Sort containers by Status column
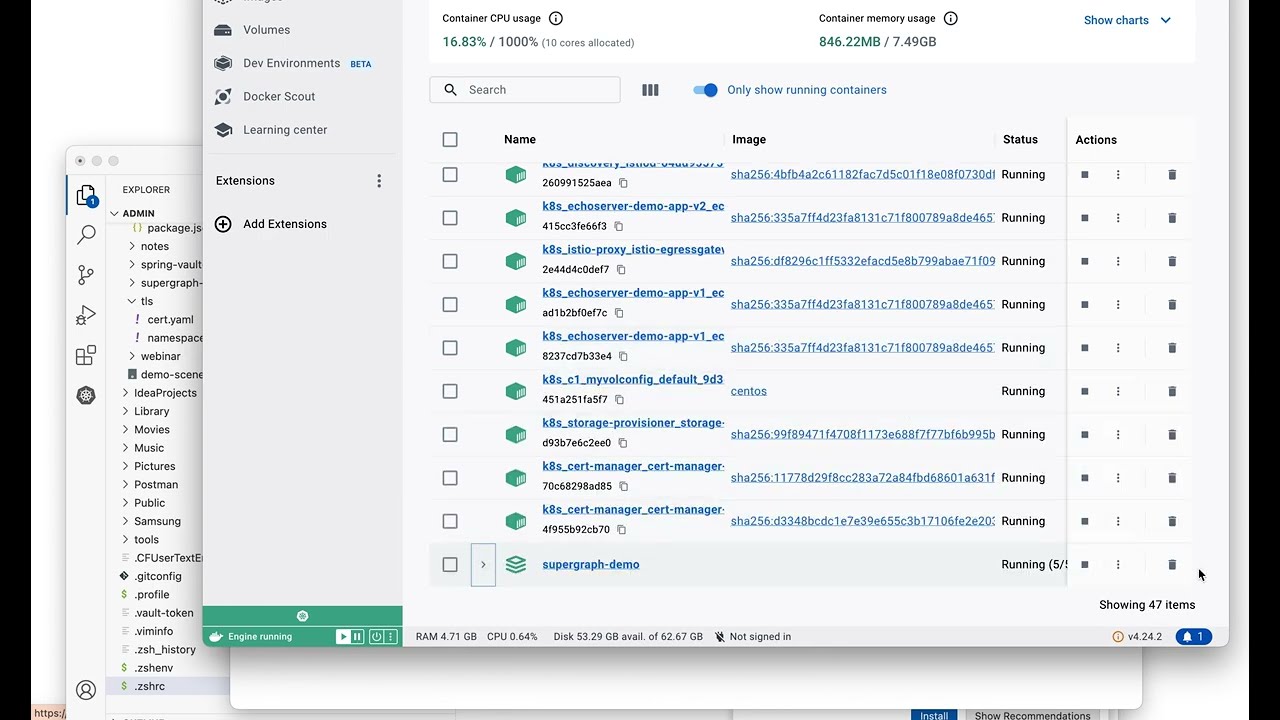1280x720 pixels. pyautogui.click(x=1020, y=140)
